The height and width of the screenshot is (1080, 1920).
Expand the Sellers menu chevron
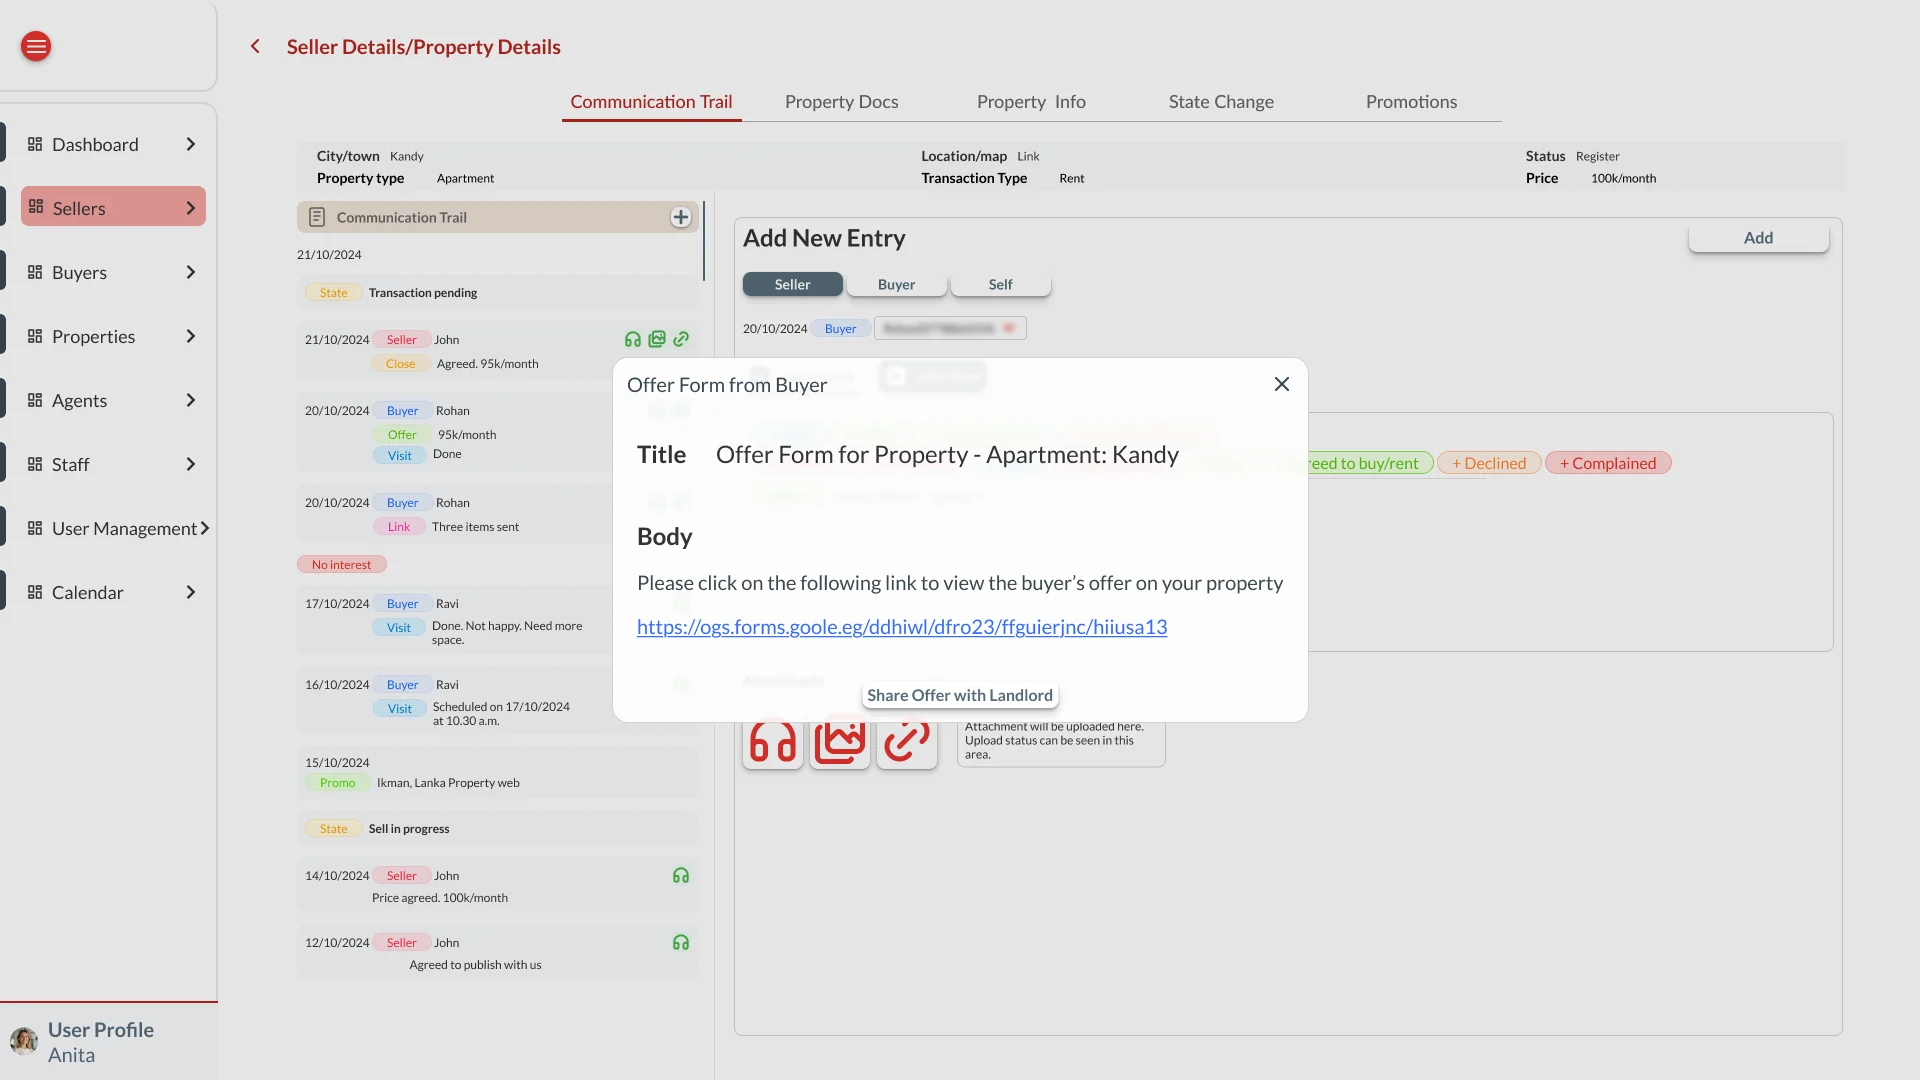coord(191,207)
